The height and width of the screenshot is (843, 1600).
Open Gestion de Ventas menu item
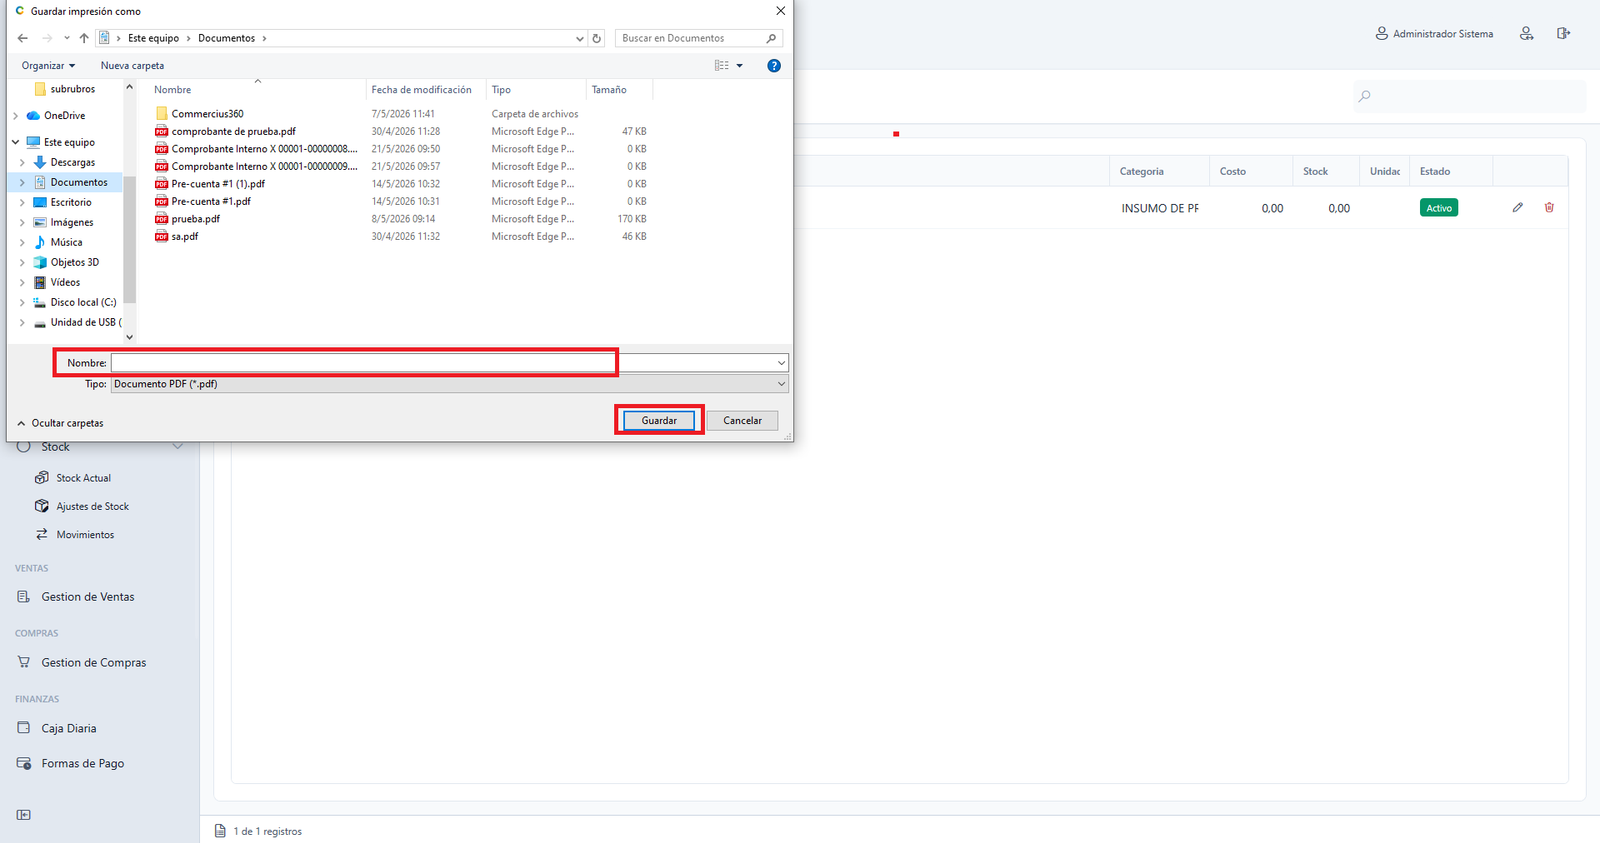88,597
